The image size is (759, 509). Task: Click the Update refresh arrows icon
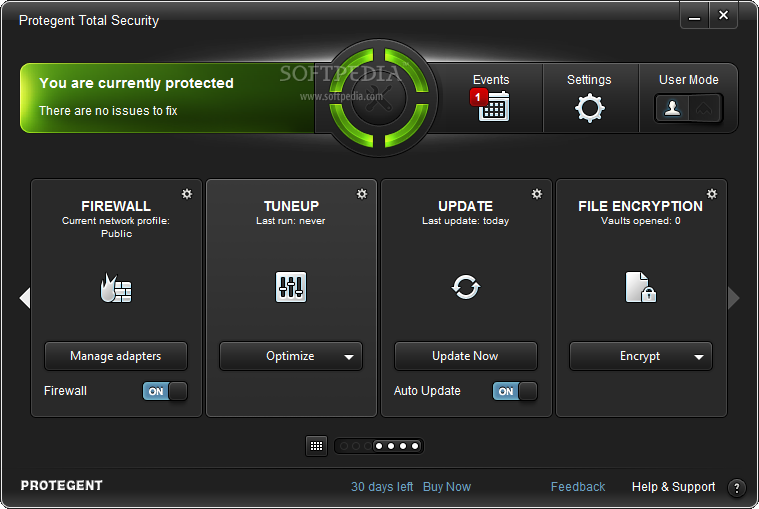coord(466,287)
